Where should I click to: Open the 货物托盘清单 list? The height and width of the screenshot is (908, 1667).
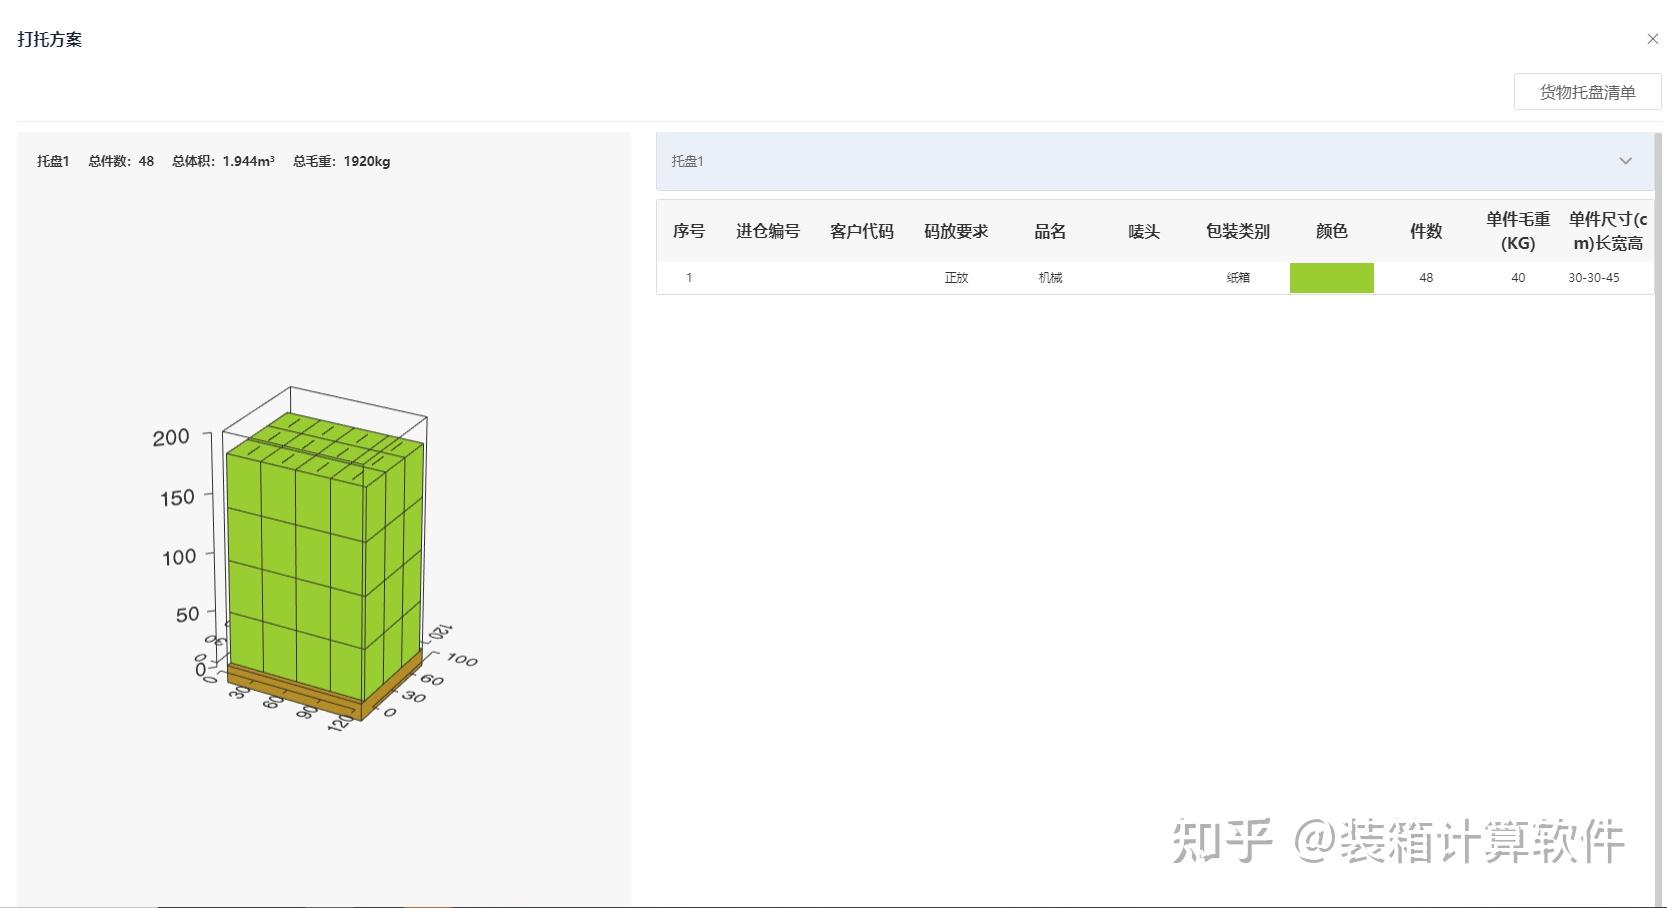tap(1586, 91)
